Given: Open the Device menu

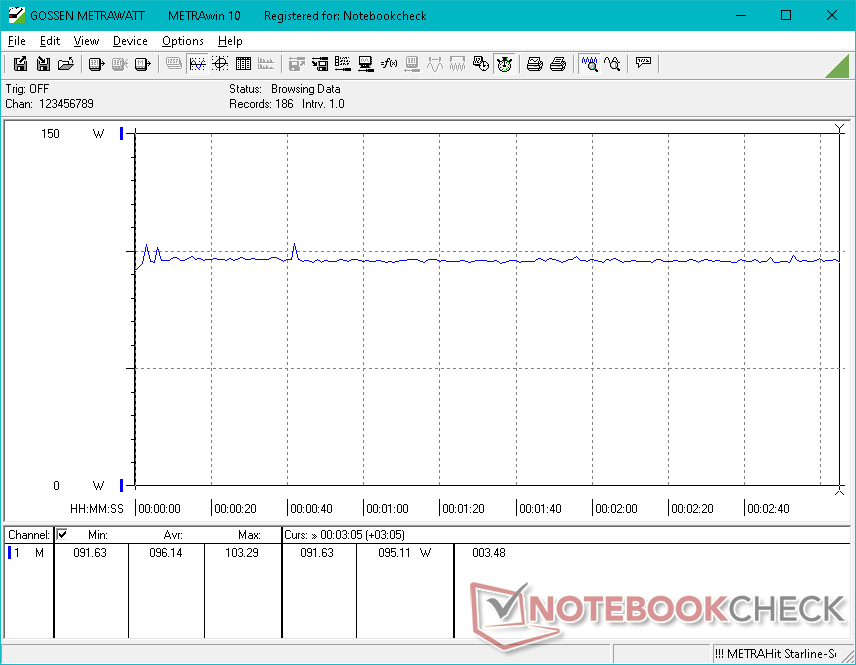Looking at the screenshot, I should (x=130, y=41).
